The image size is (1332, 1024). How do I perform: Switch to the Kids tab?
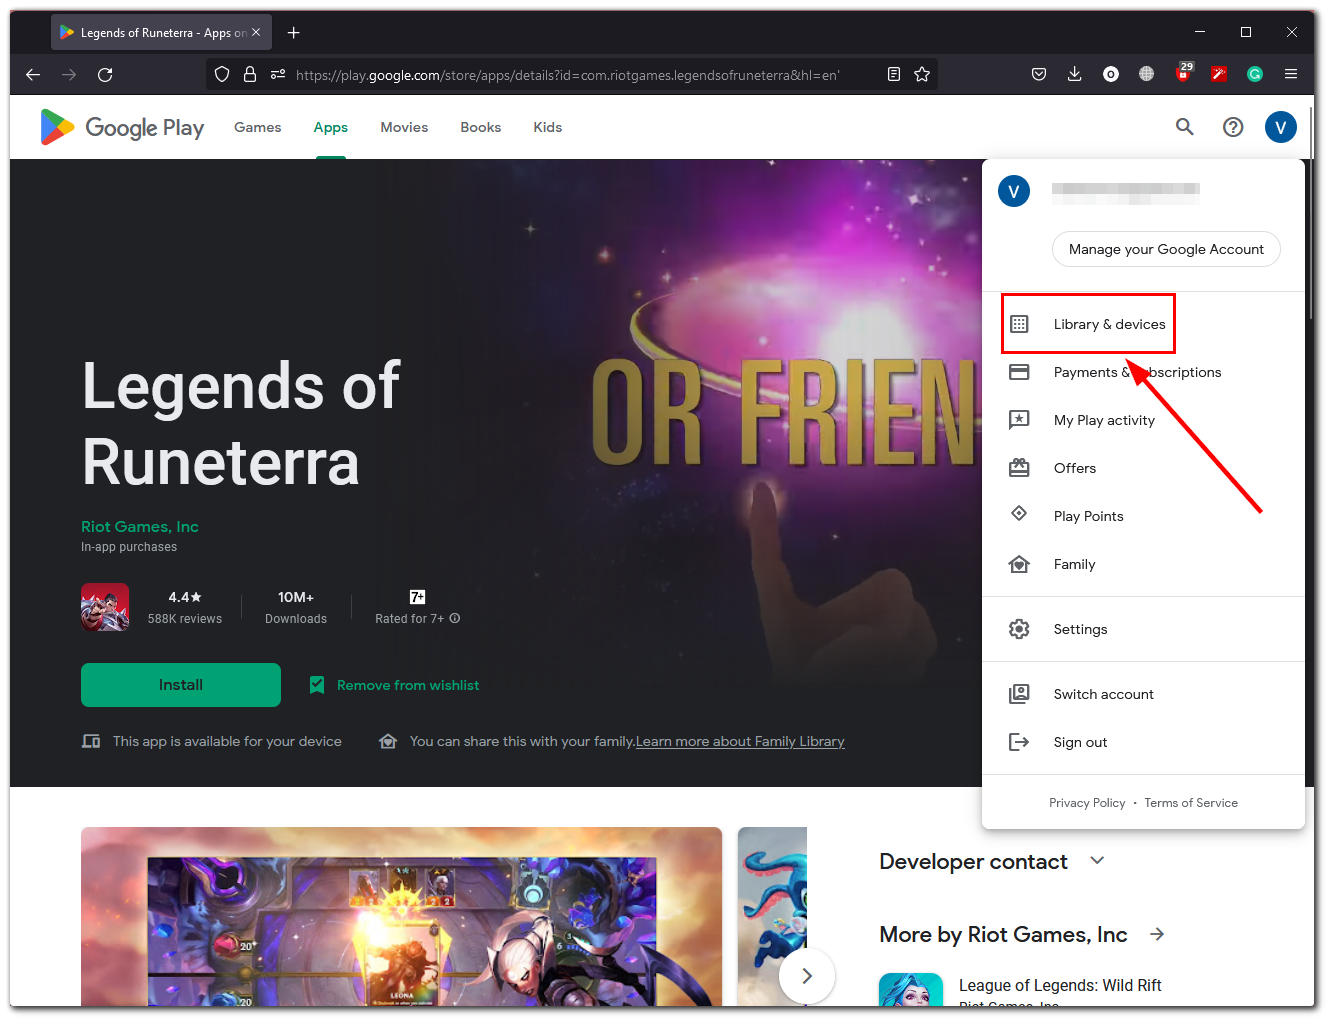click(x=548, y=127)
